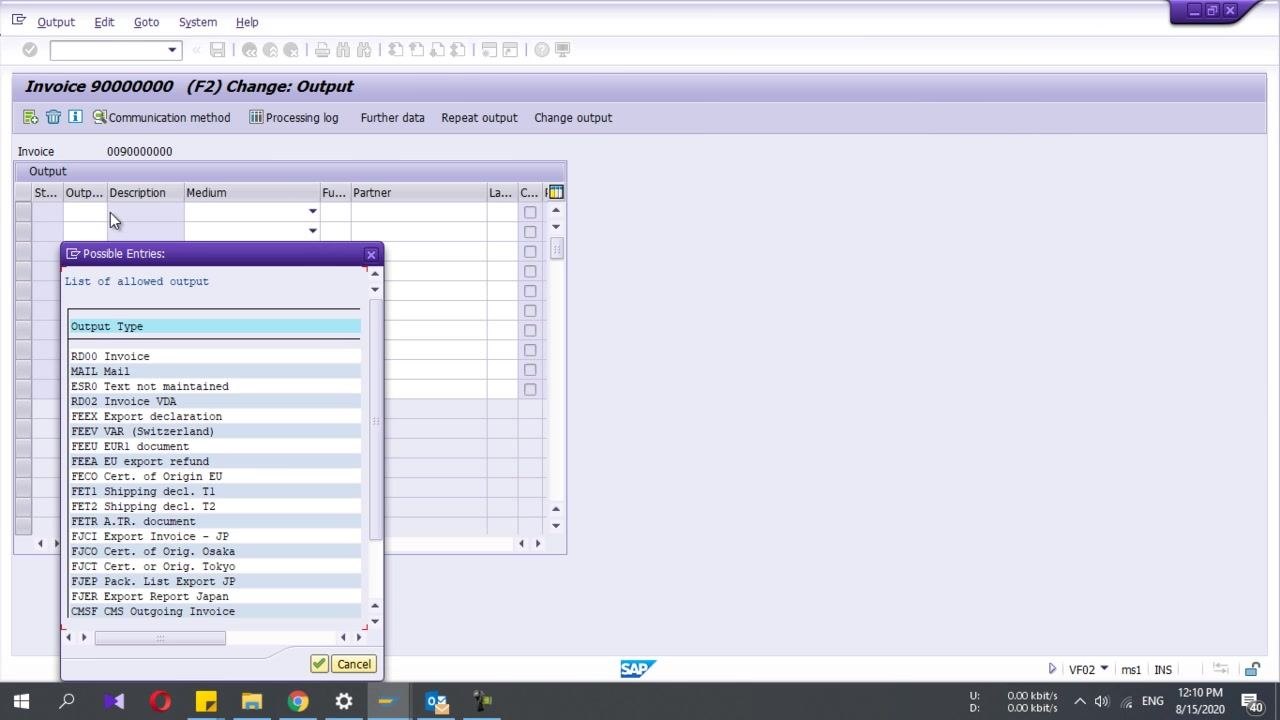Click the Windows Start button

[21, 701]
